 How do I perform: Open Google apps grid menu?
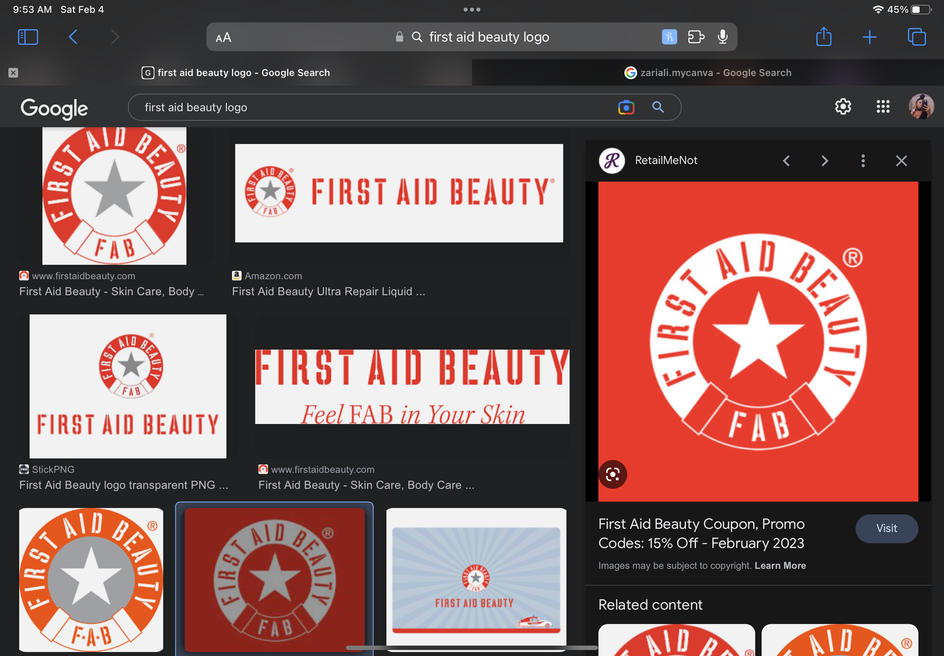click(882, 107)
